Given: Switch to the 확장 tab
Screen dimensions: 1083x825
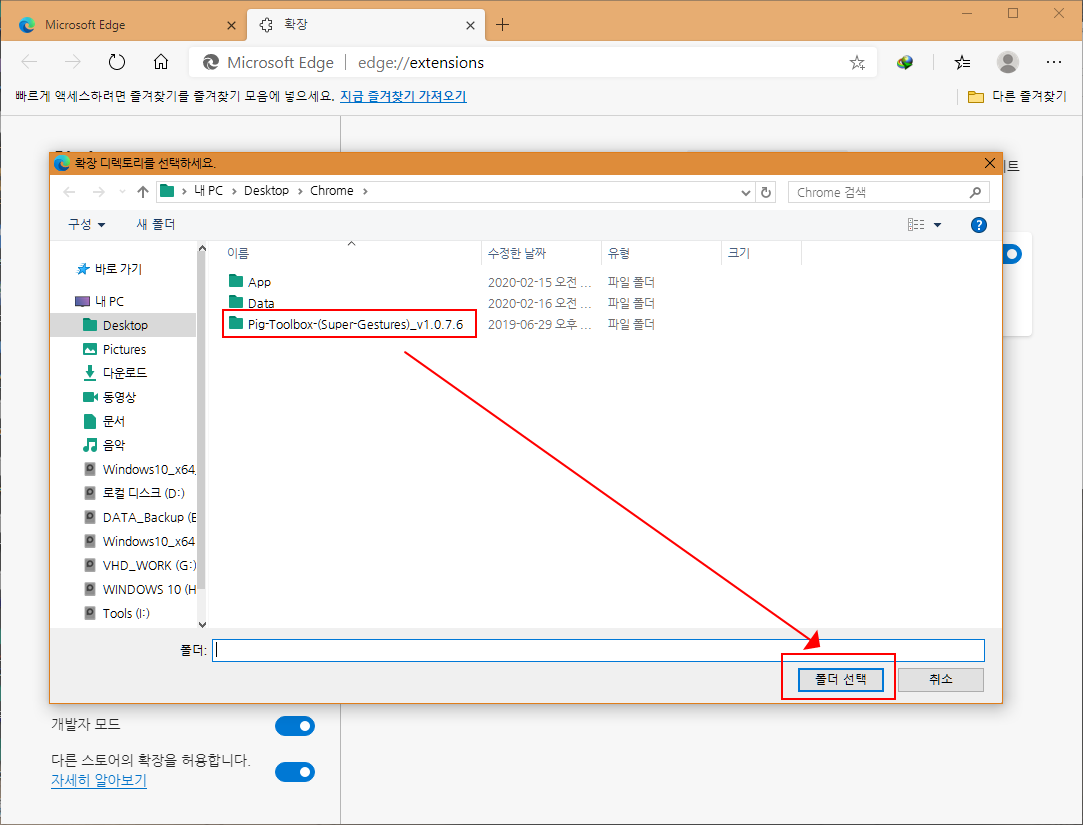Looking at the screenshot, I should (366, 25).
